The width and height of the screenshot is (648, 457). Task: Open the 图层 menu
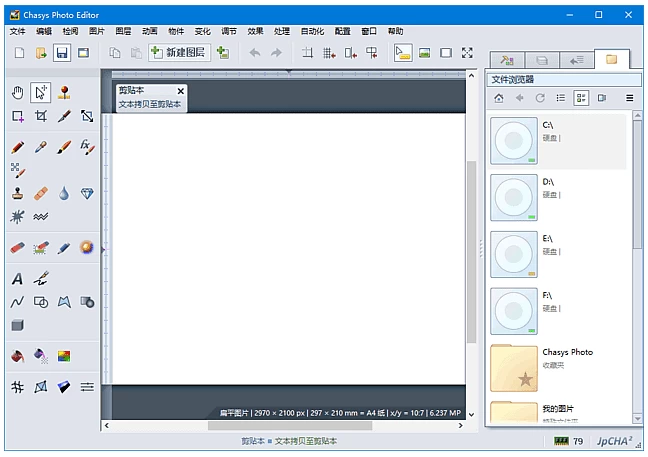[123, 31]
